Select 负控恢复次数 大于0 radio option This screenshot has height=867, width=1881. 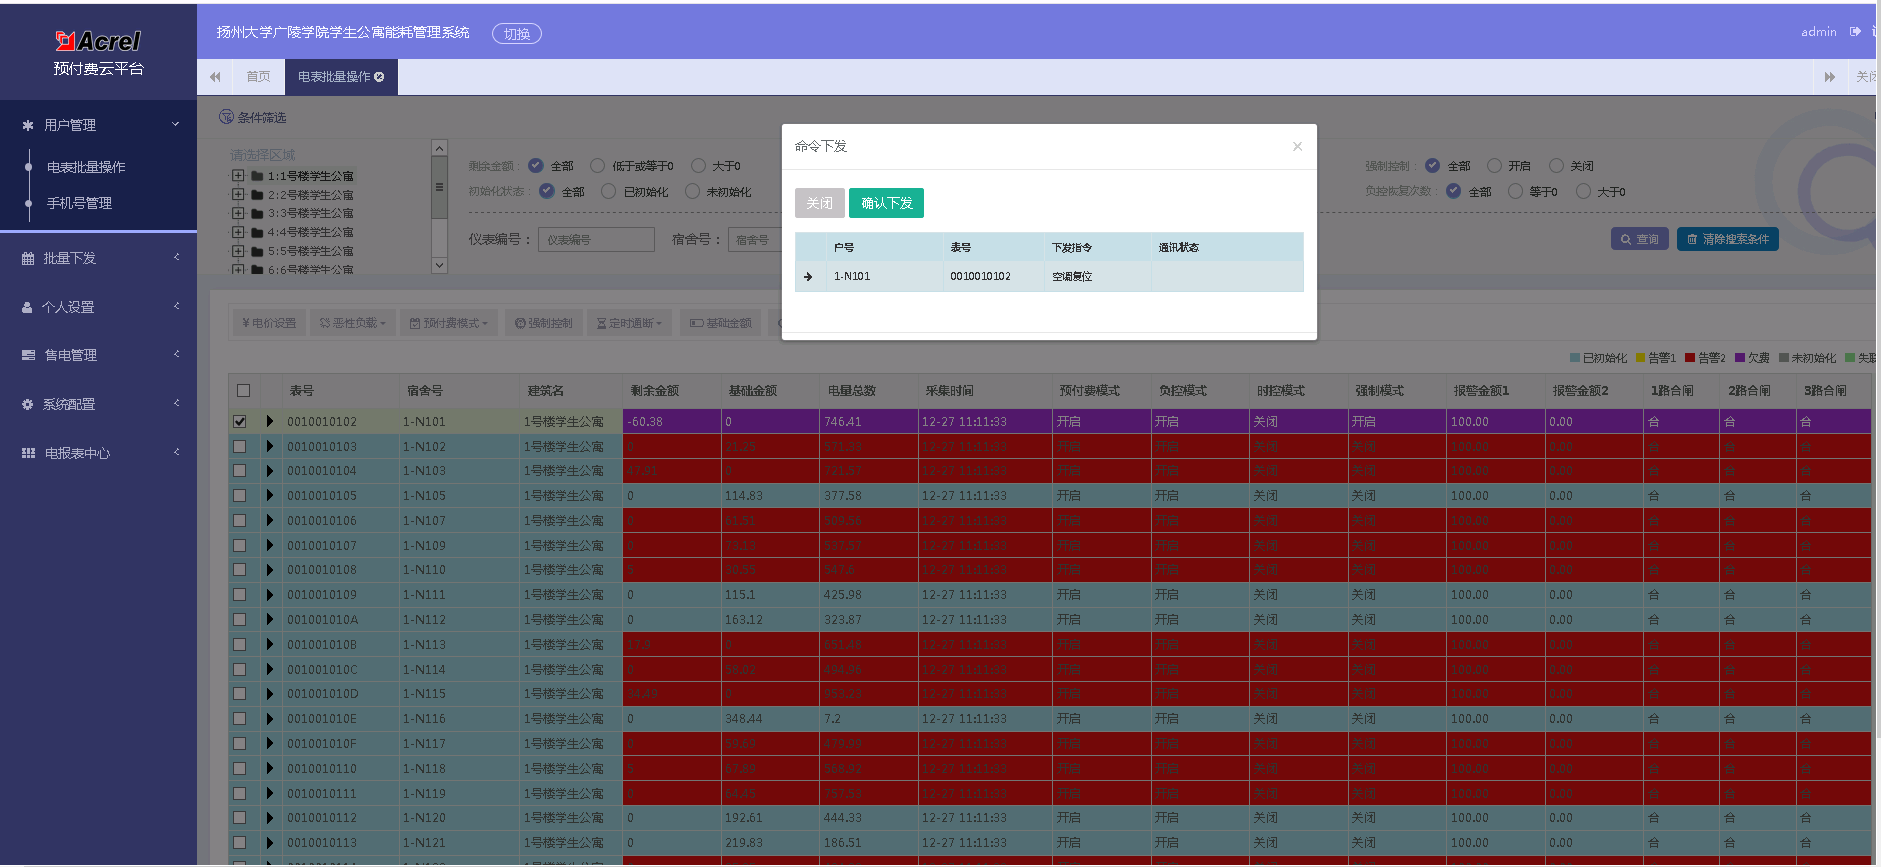coord(1583,191)
